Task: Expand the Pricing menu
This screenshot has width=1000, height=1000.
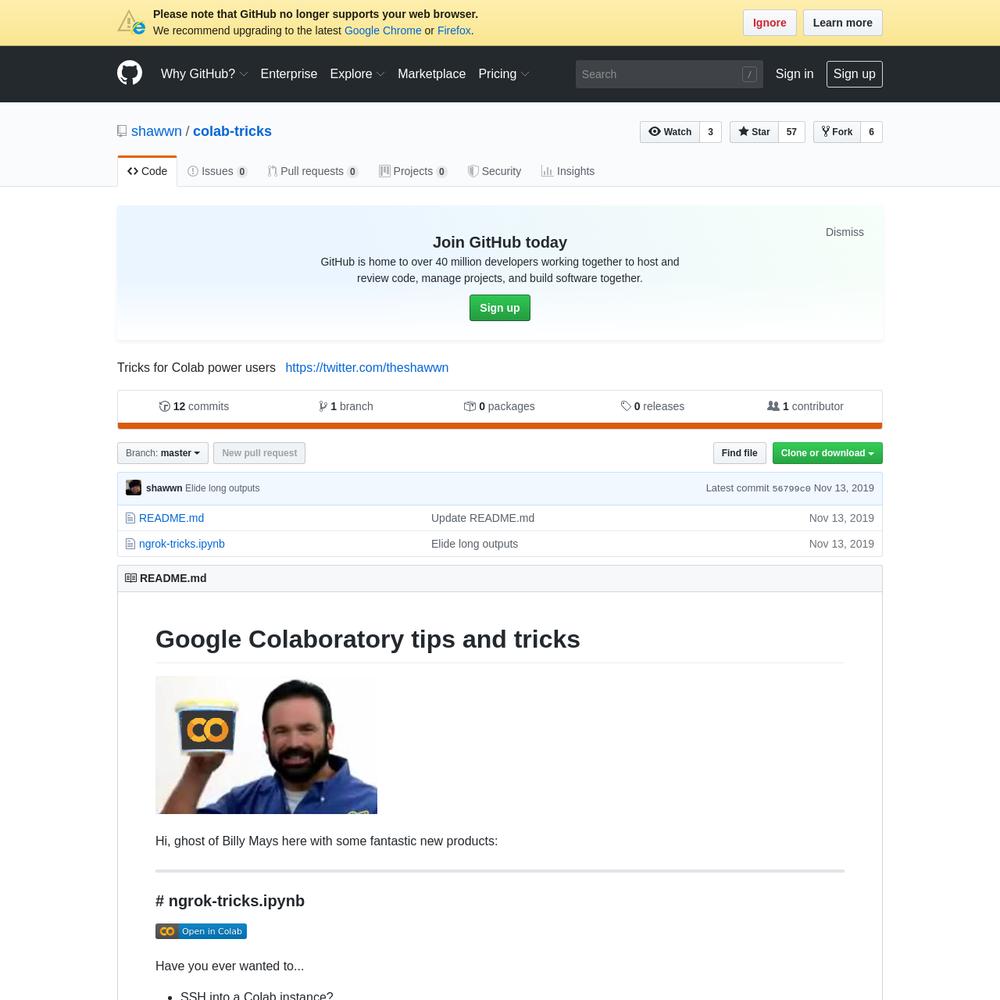Action: pos(504,74)
